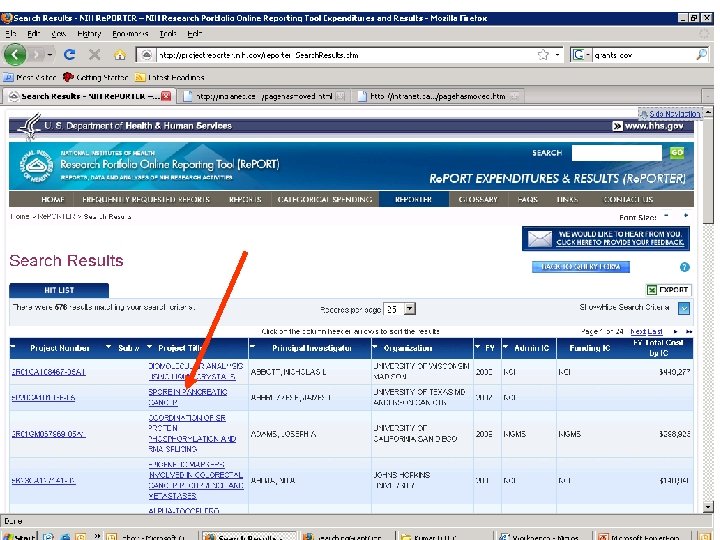Click the green GO search button

(x=677, y=152)
